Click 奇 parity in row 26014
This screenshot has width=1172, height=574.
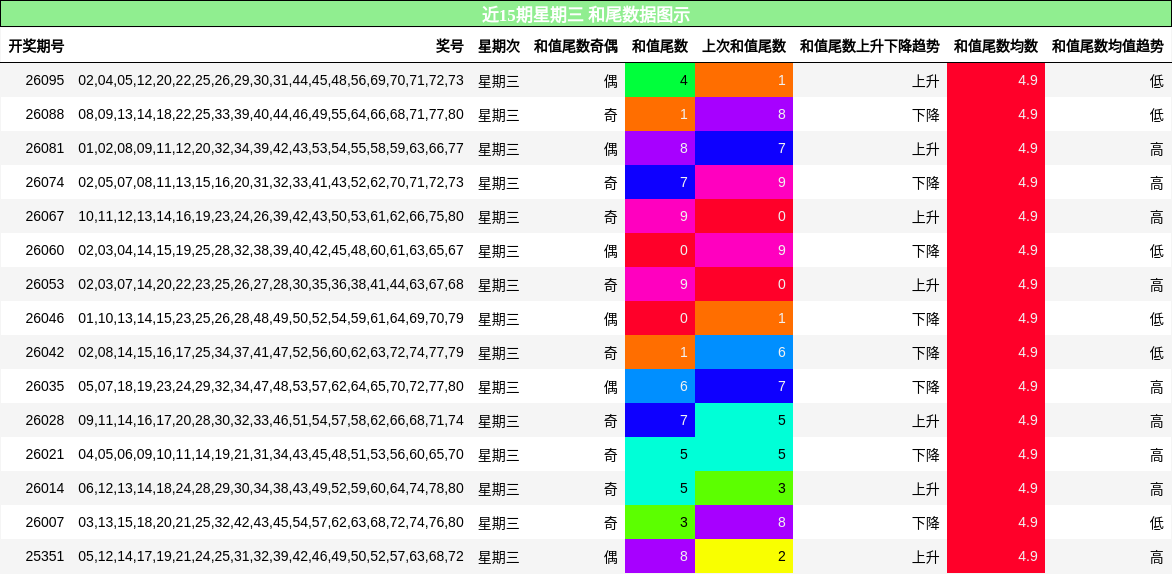coord(611,489)
